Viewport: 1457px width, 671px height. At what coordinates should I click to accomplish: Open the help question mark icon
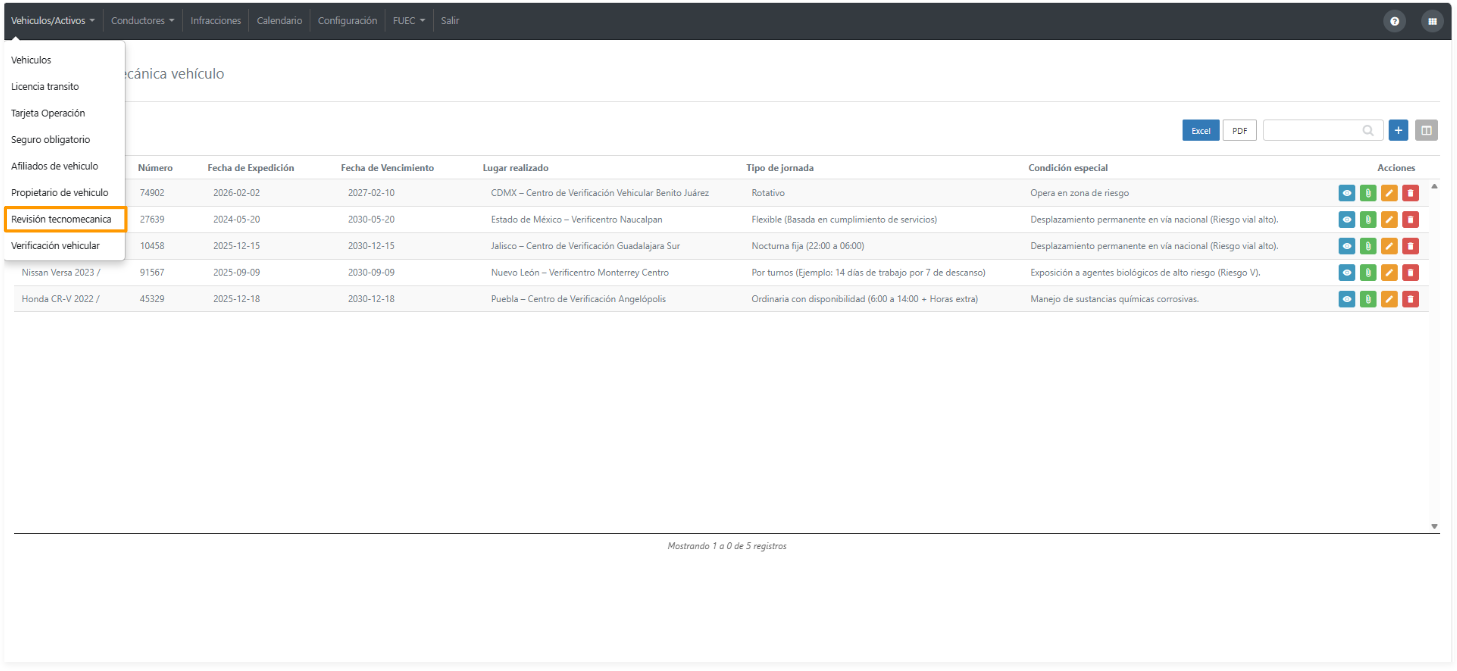1395,21
